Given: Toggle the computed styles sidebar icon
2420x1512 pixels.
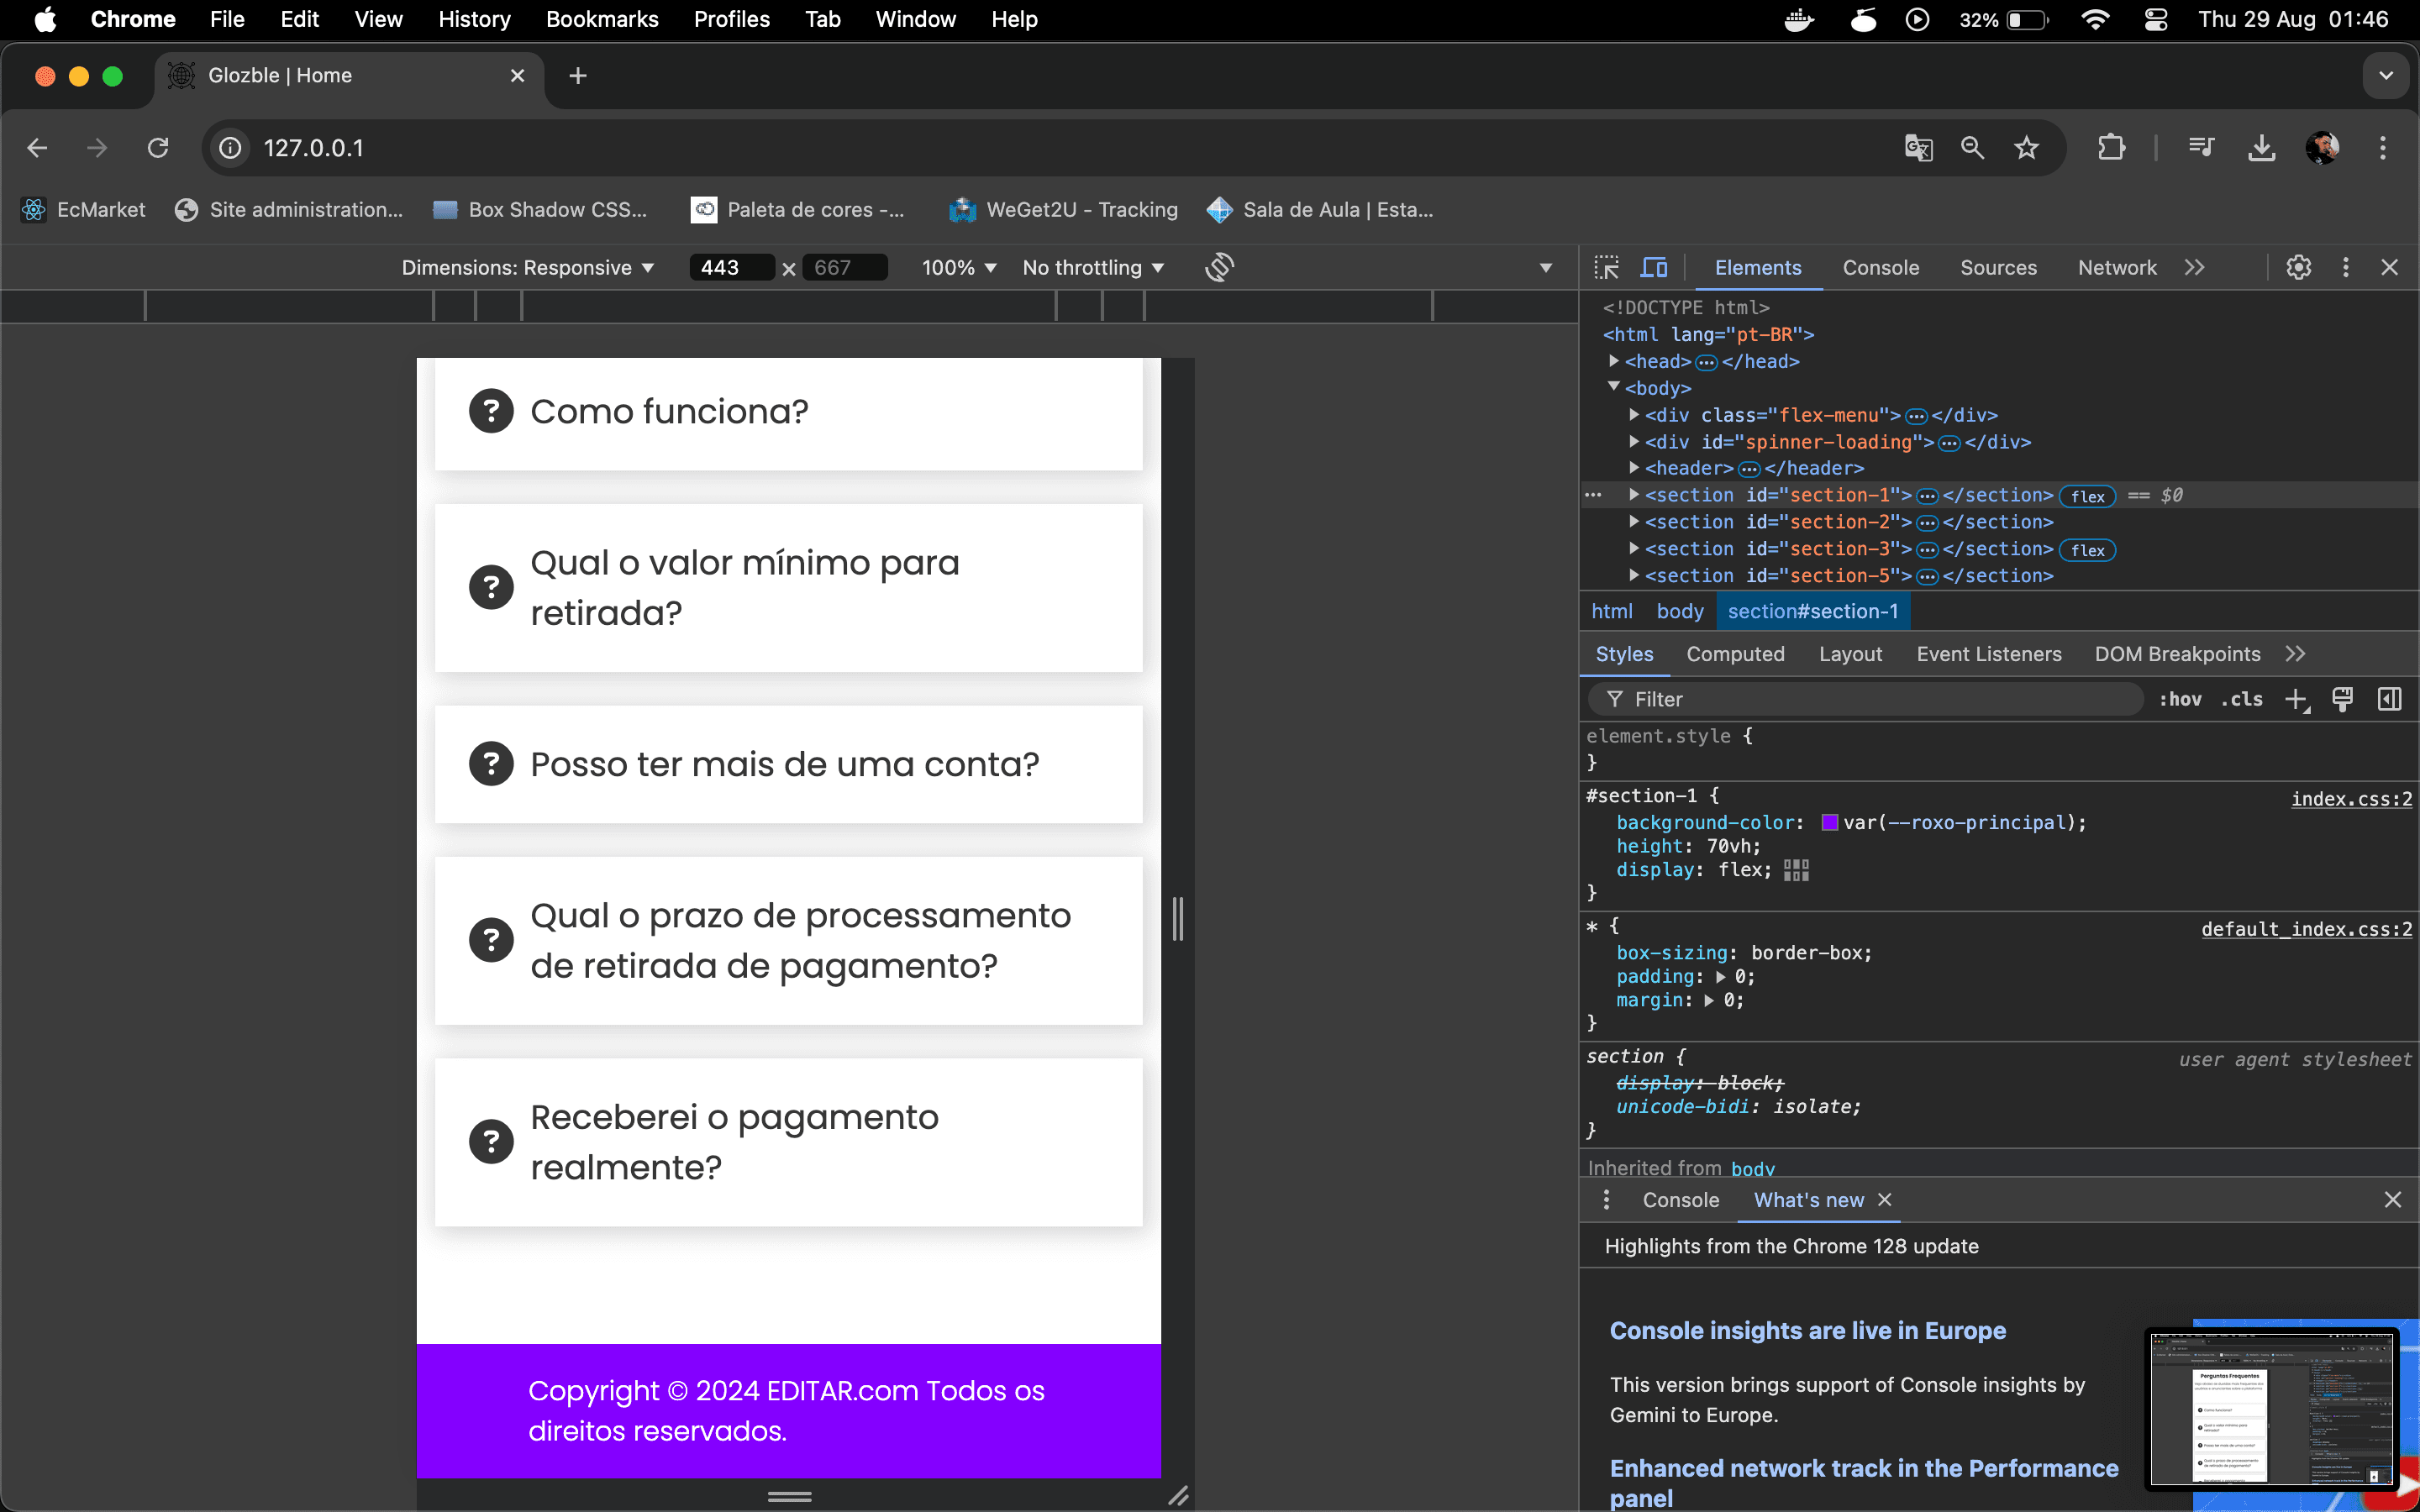Looking at the screenshot, I should pyautogui.click(x=2389, y=699).
